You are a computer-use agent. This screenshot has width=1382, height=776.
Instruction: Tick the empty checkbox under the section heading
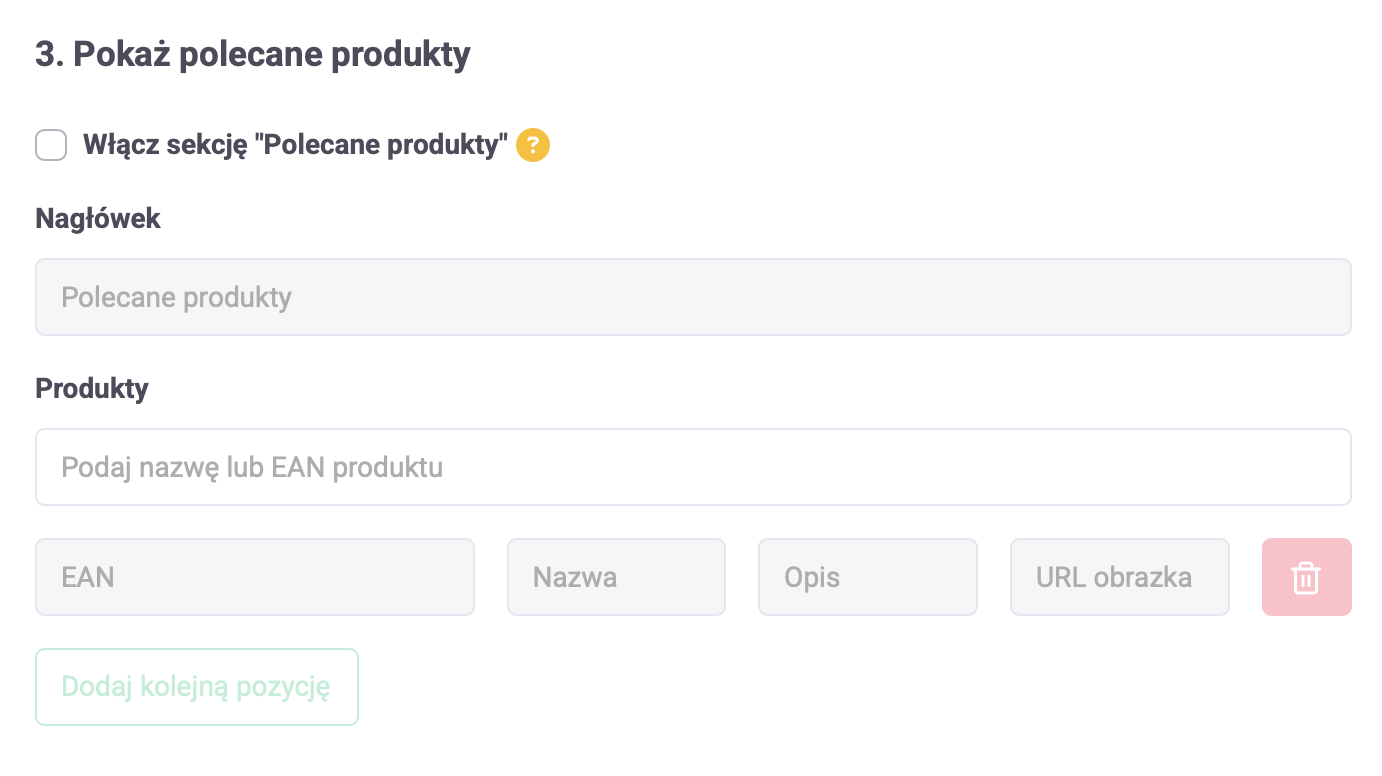coord(51,145)
